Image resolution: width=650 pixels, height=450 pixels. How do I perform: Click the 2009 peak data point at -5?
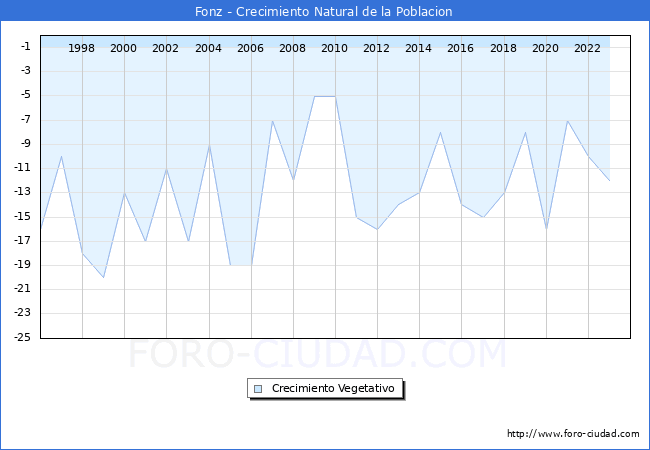[314, 96]
